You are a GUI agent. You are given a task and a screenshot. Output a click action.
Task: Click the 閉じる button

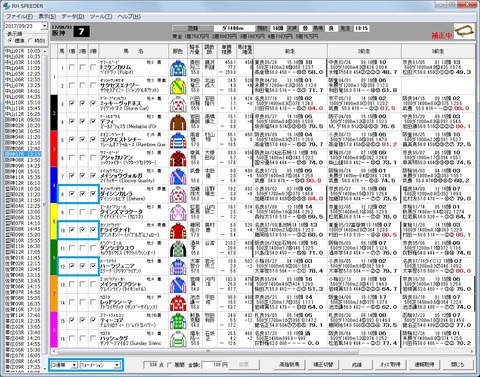(x=457, y=365)
